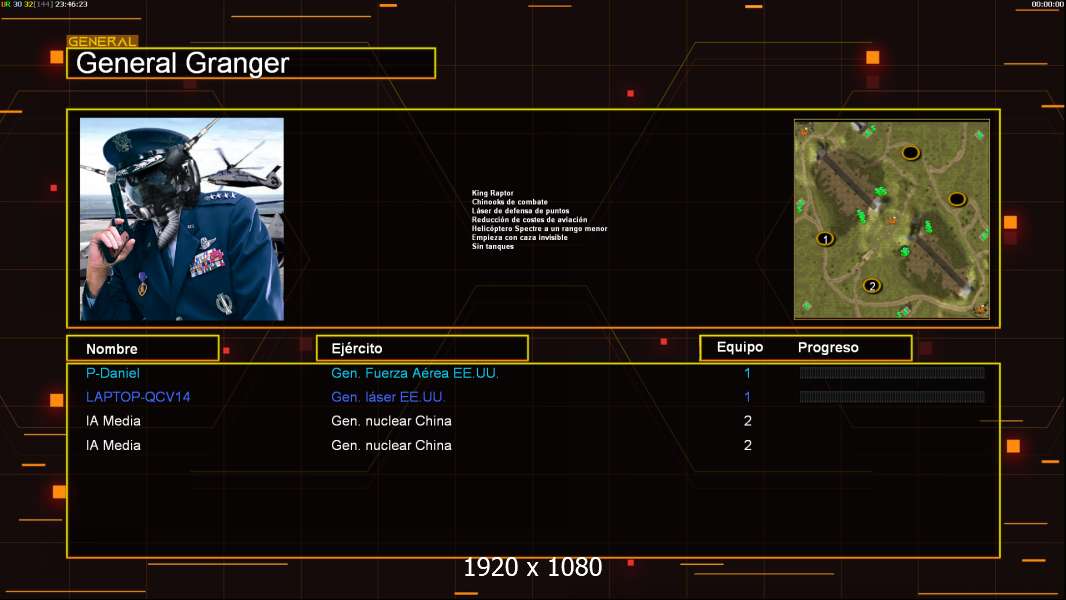Select player name P-Daniel
Viewport: 1066px width, 600px height.
(x=113, y=373)
